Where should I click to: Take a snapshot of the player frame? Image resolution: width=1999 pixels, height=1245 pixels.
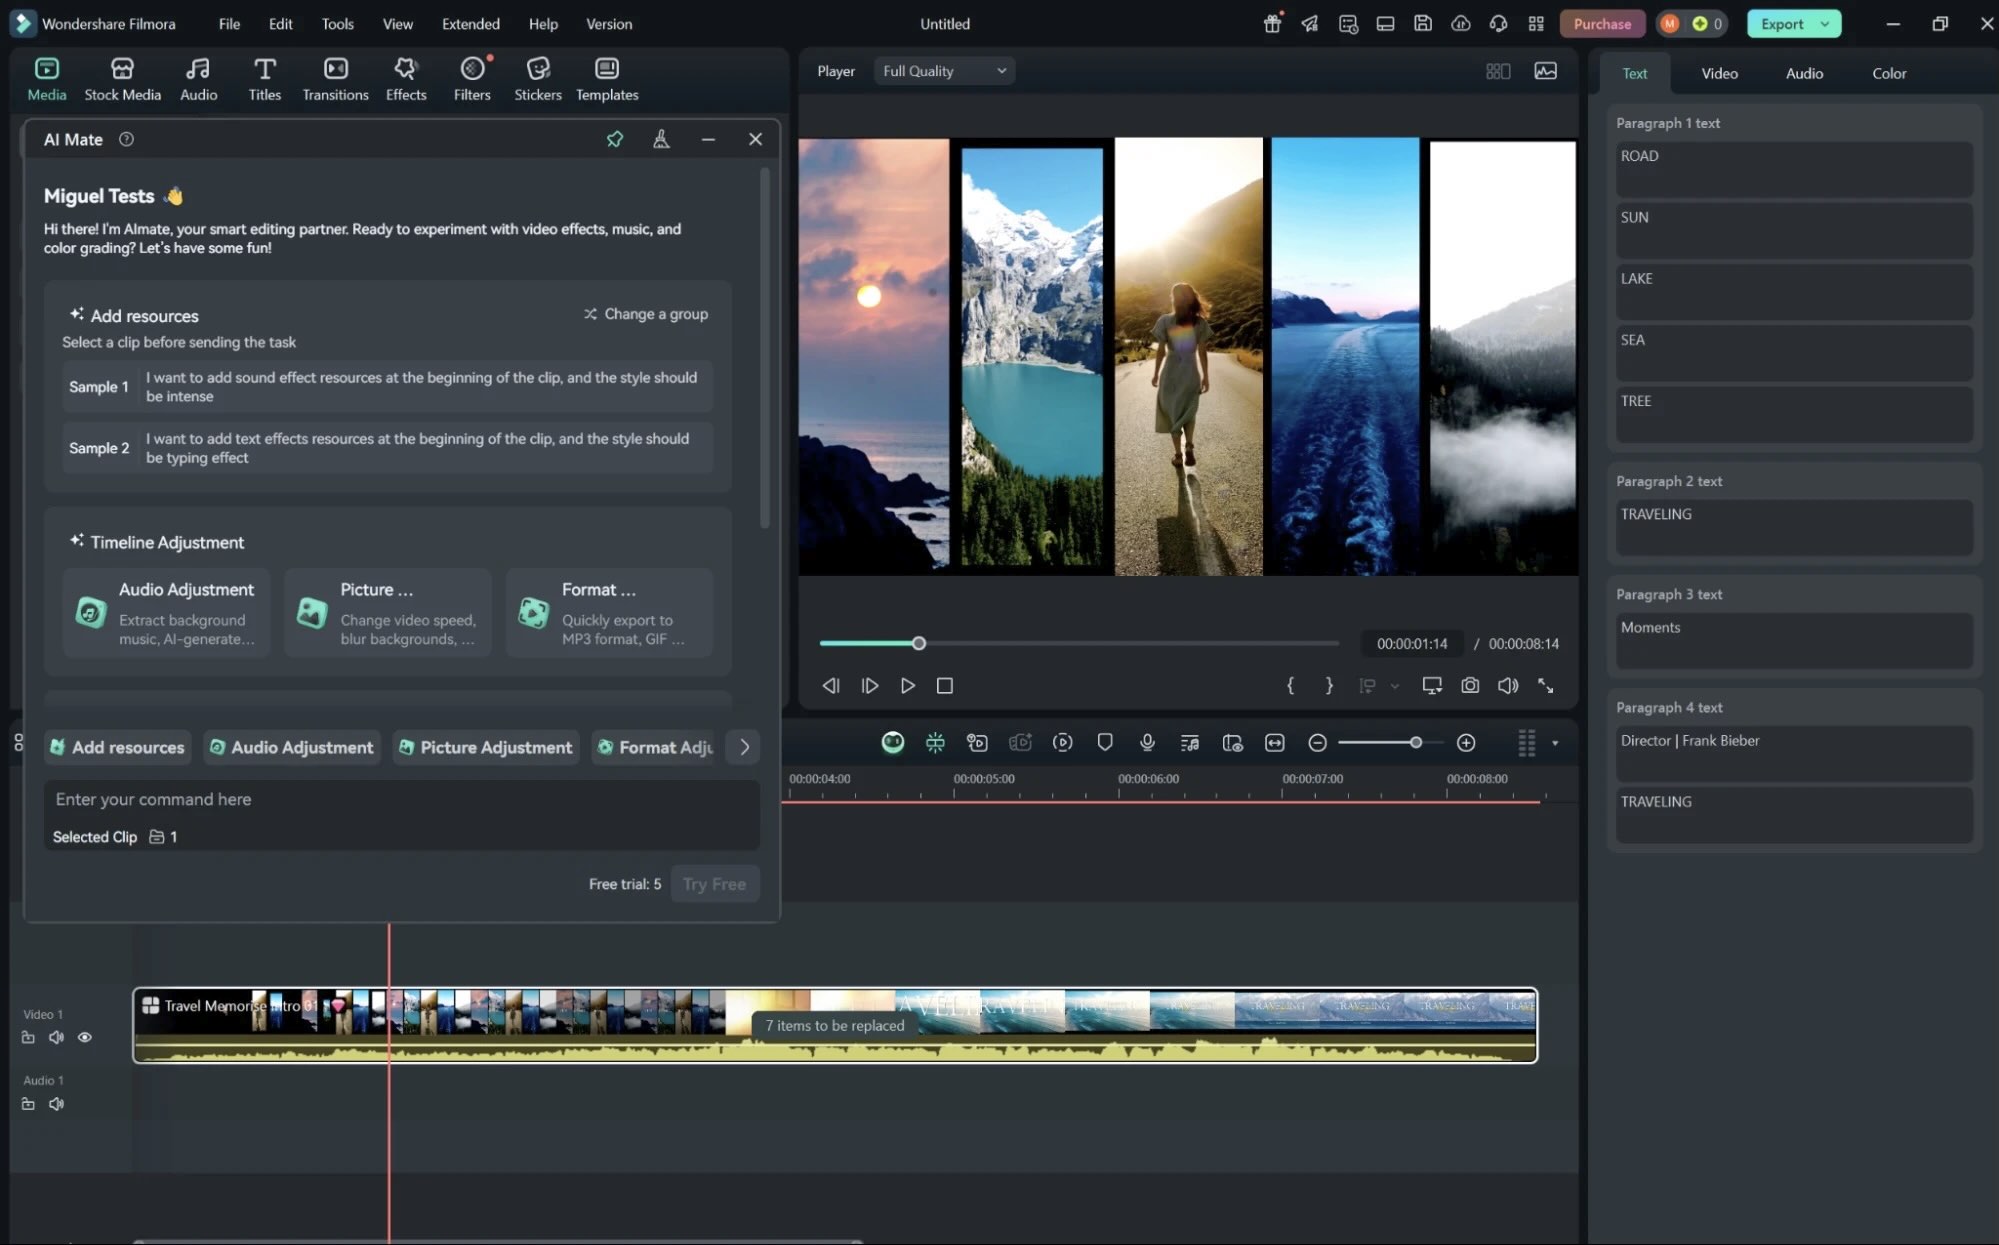coord(1469,685)
